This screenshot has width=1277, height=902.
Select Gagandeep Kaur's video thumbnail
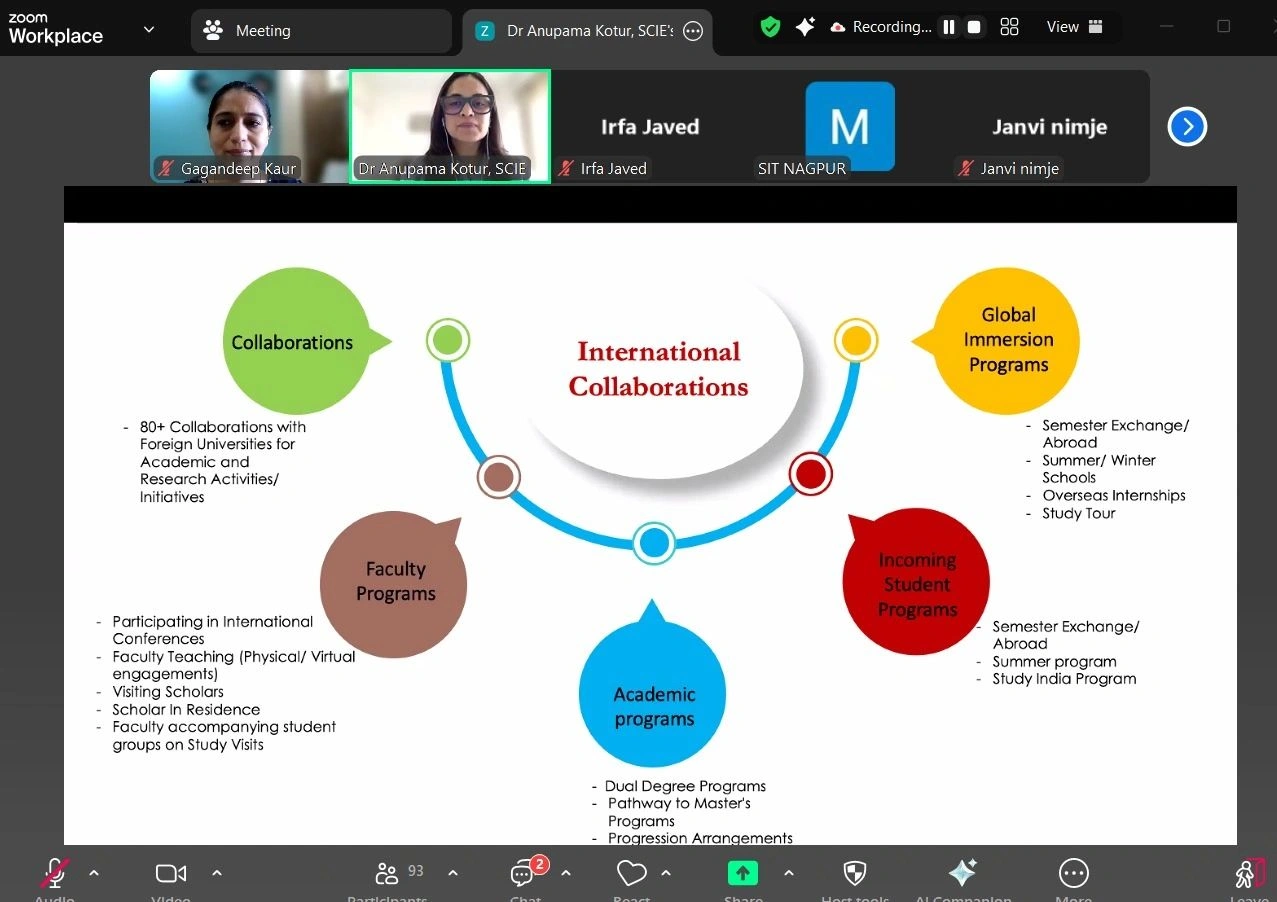pos(249,126)
